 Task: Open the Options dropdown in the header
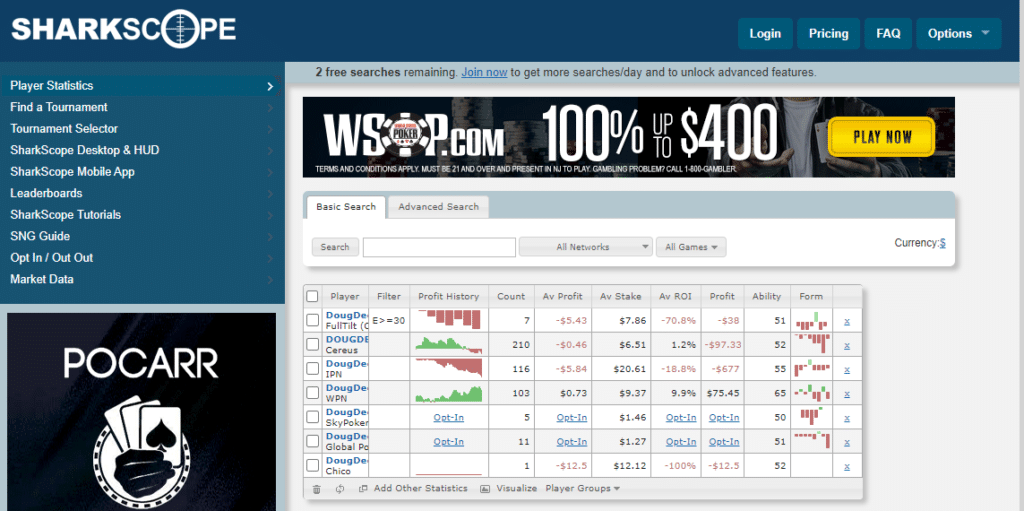pyautogui.click(x=959, y=33)
